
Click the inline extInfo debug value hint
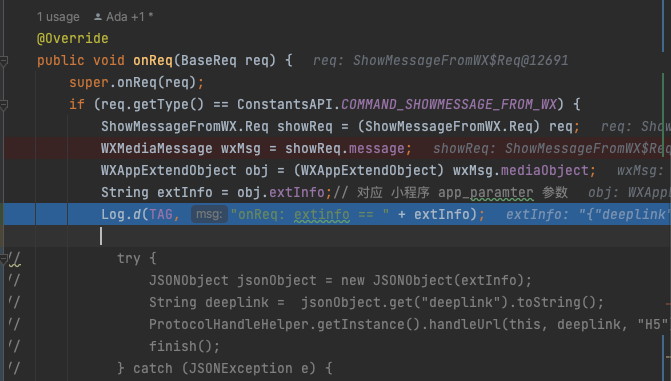(587, 214)
